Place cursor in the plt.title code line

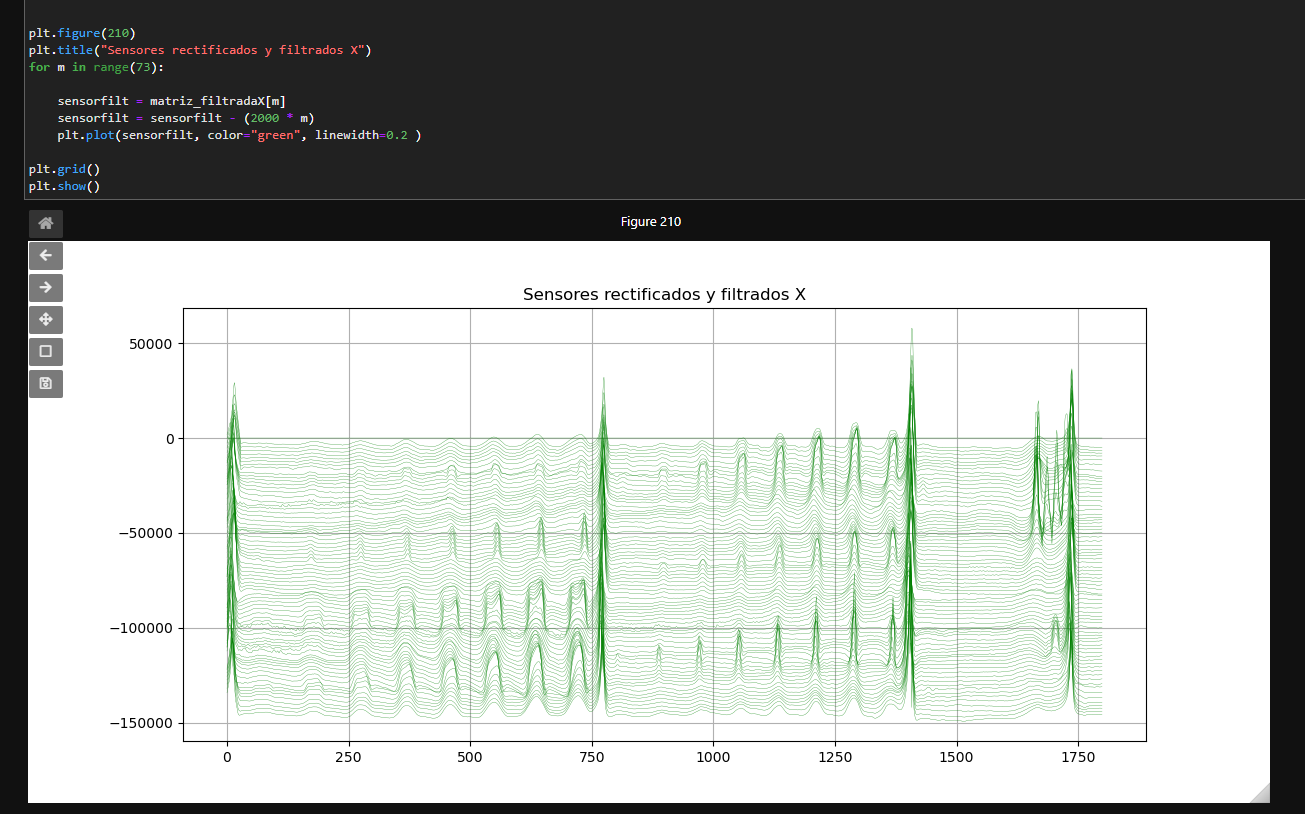coord(200,50)
